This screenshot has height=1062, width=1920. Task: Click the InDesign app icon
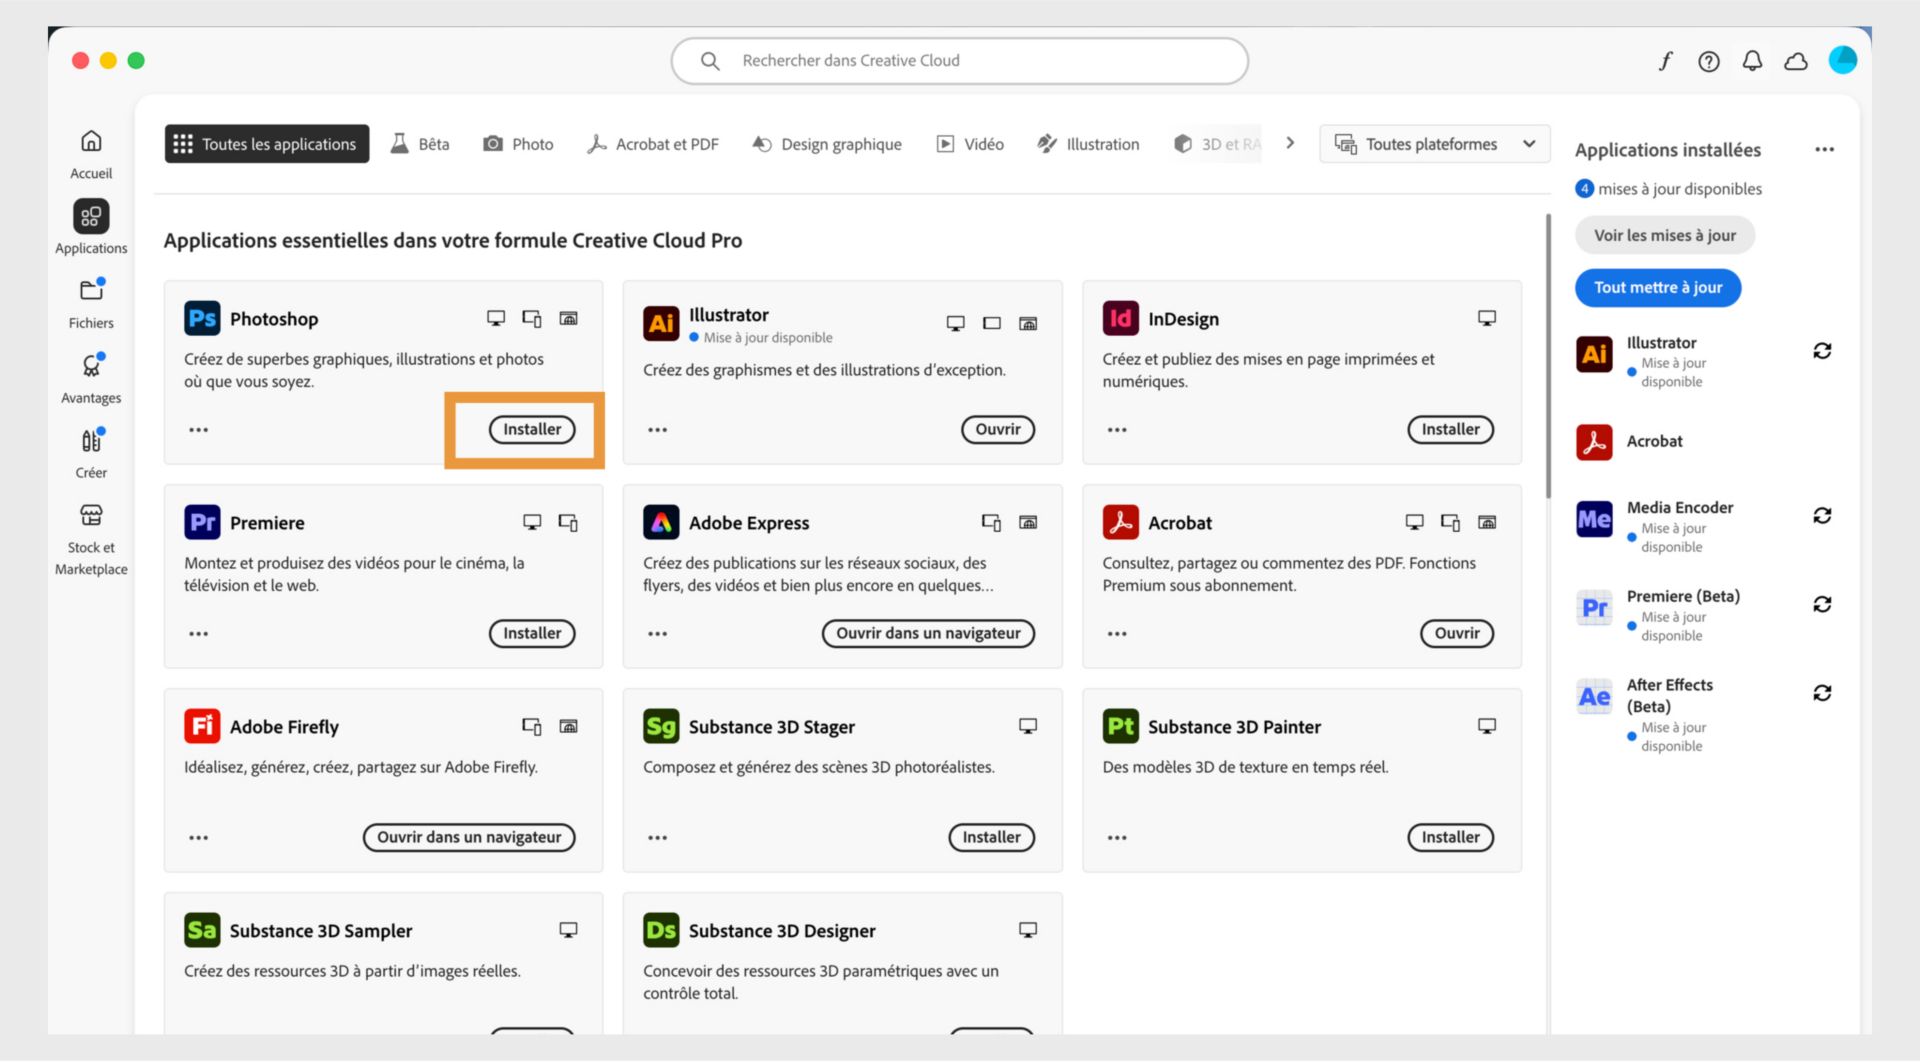(1120, 318)
